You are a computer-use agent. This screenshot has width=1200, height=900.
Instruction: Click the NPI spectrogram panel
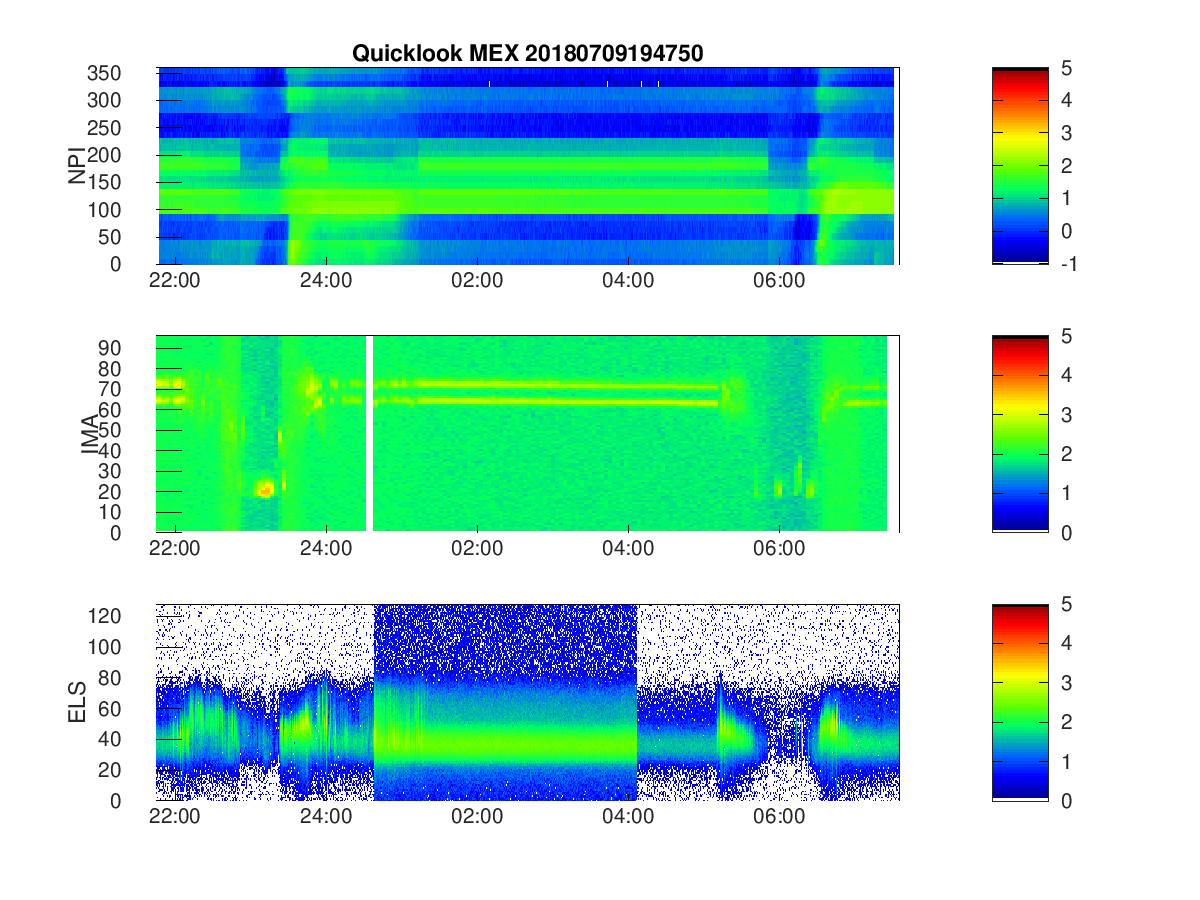point(528,166)
